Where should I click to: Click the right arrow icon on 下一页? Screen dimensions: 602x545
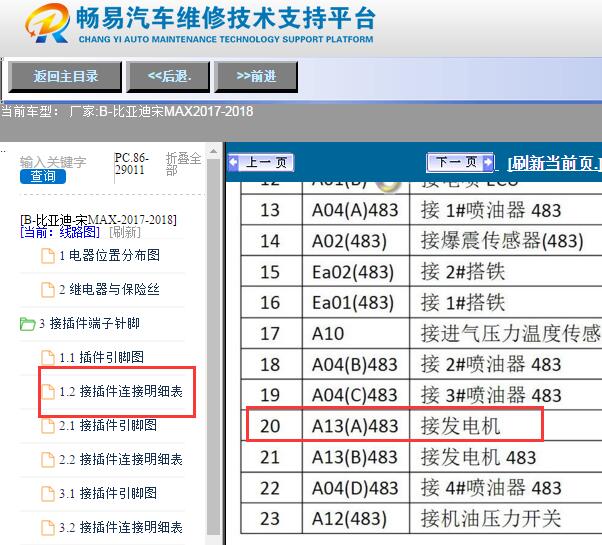[x=488, y=162]
